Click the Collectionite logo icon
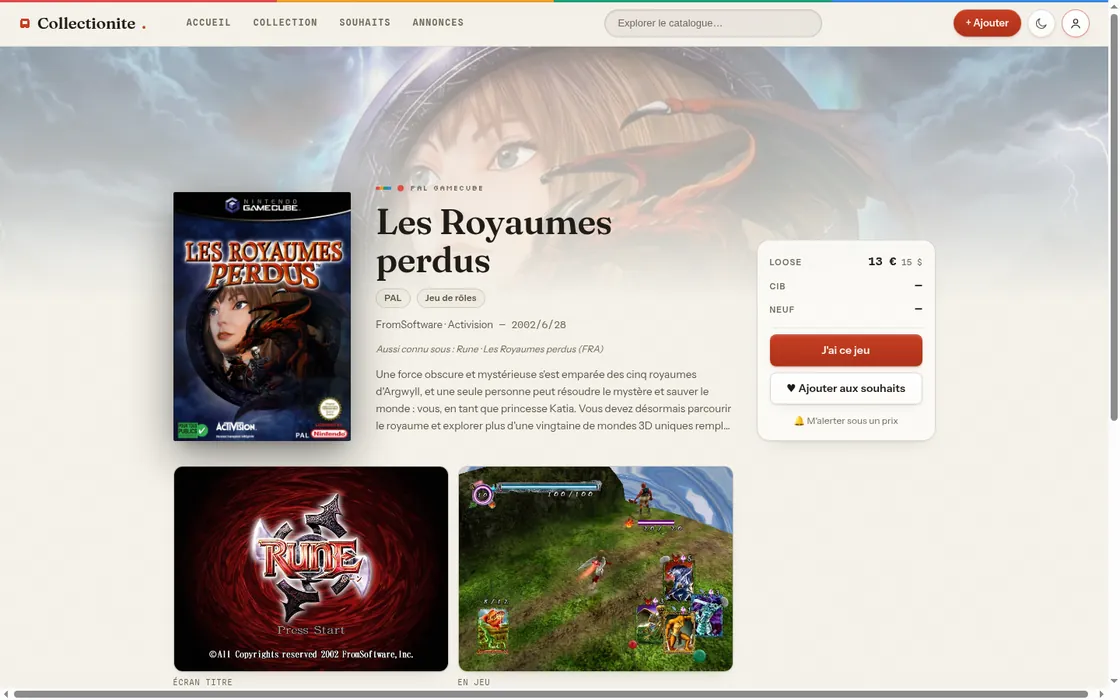 (x=25, y=24)
